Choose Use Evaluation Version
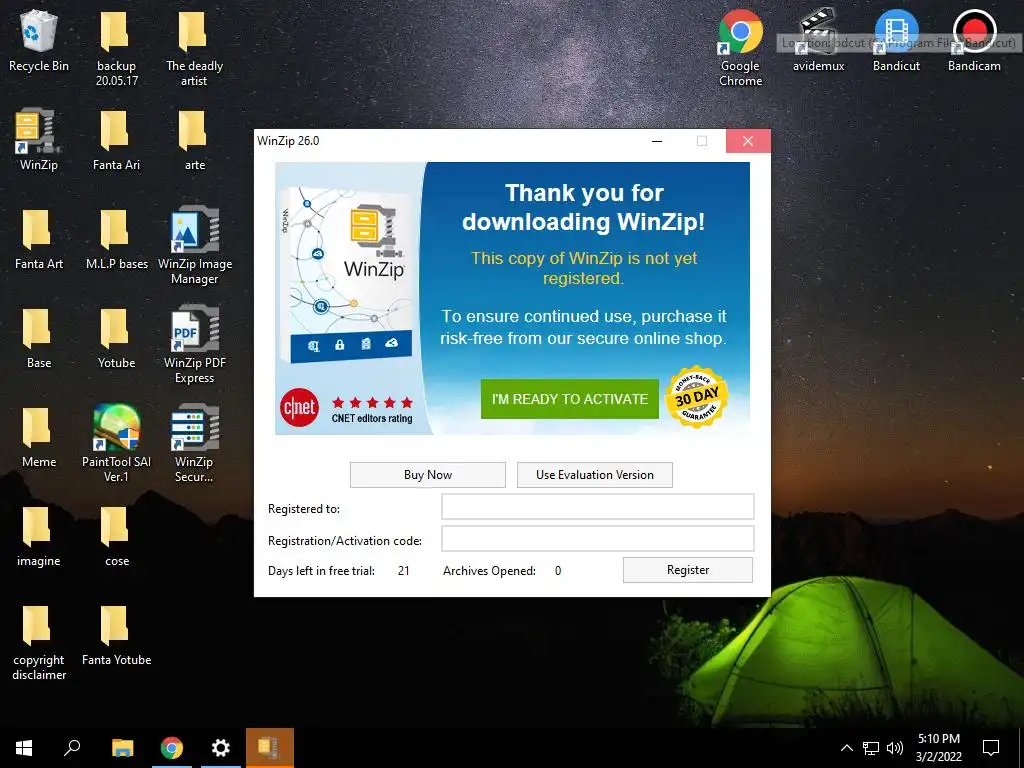Viewport: 1024px width, 768px height. click(x=595, y=475)
